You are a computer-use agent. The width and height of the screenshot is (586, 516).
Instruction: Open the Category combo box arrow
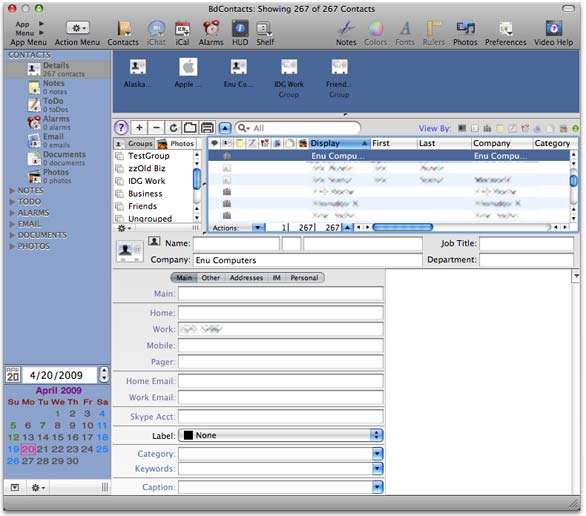377,454
